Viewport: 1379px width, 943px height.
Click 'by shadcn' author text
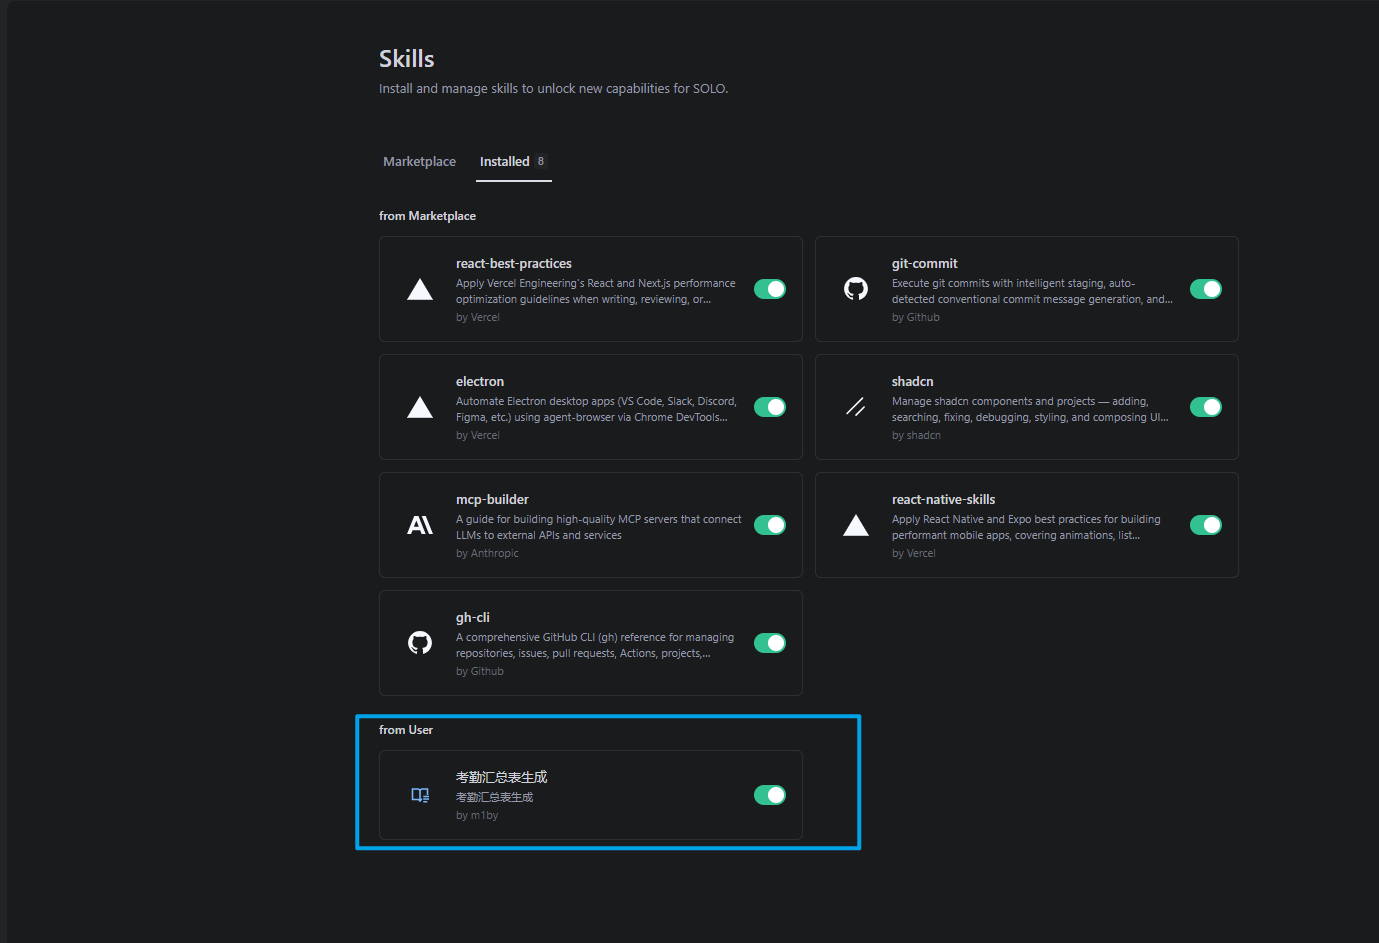pos(916,435)
